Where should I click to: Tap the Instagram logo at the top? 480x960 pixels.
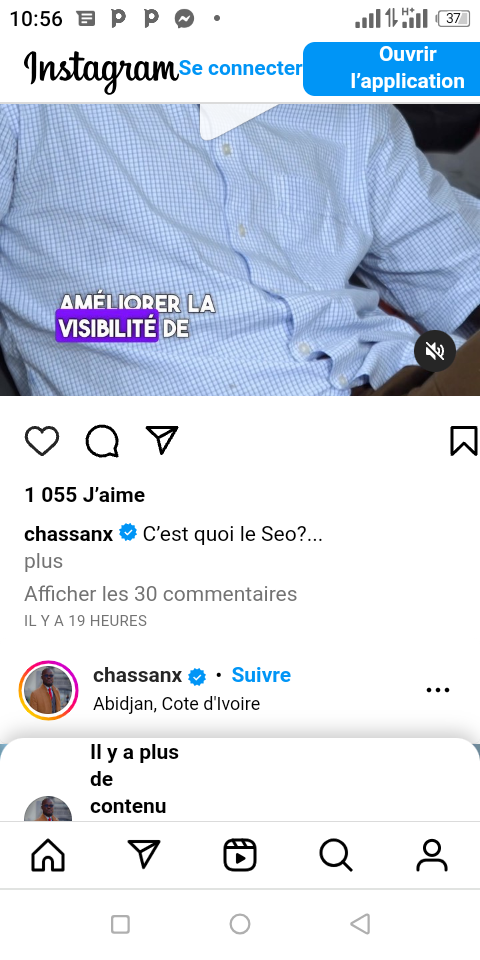(101, 70)
